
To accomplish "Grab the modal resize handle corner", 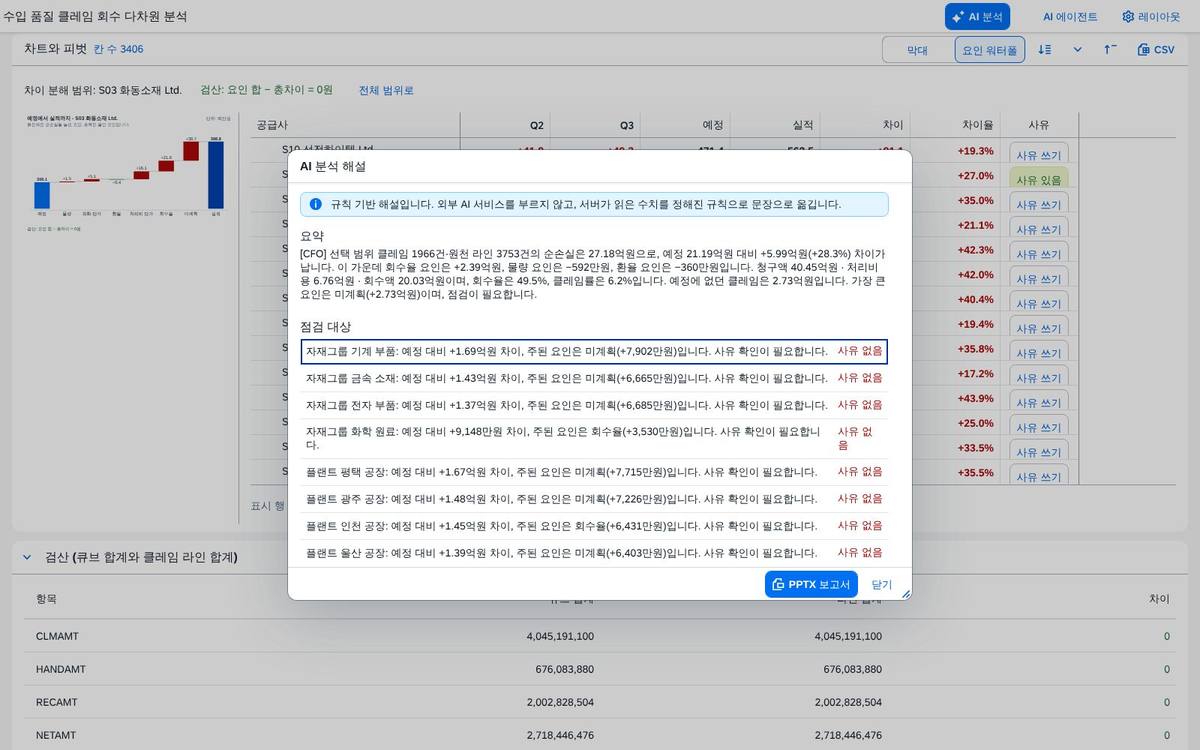I will (905, 593).
